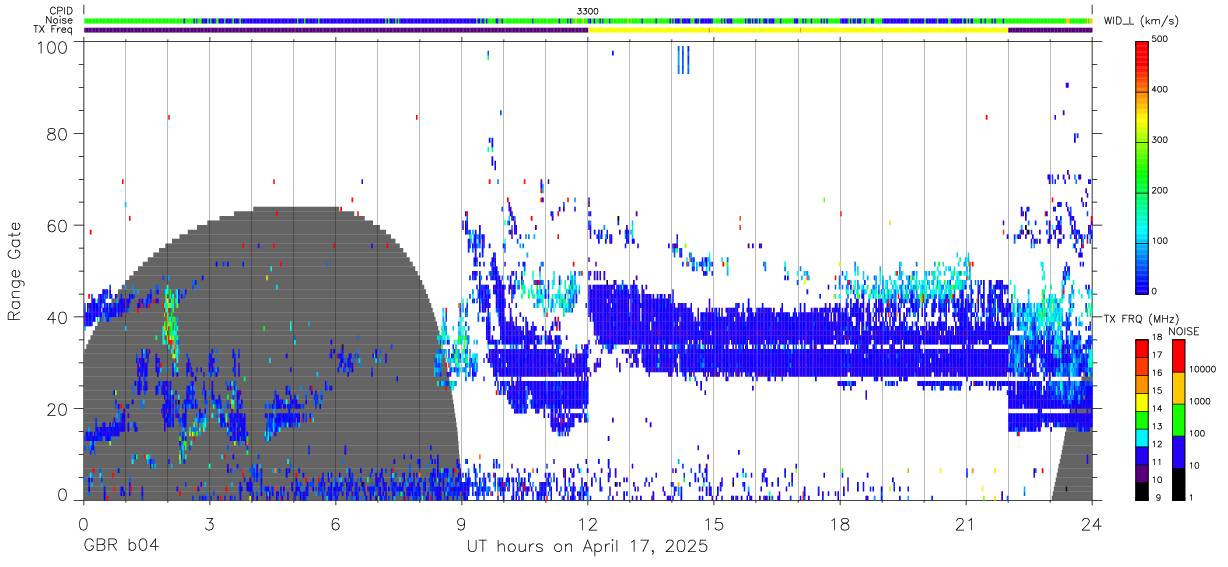This screenshot has width=1228, height=567.
Task: Click the CPID value 3300
Action: click(x=588, y=11)
